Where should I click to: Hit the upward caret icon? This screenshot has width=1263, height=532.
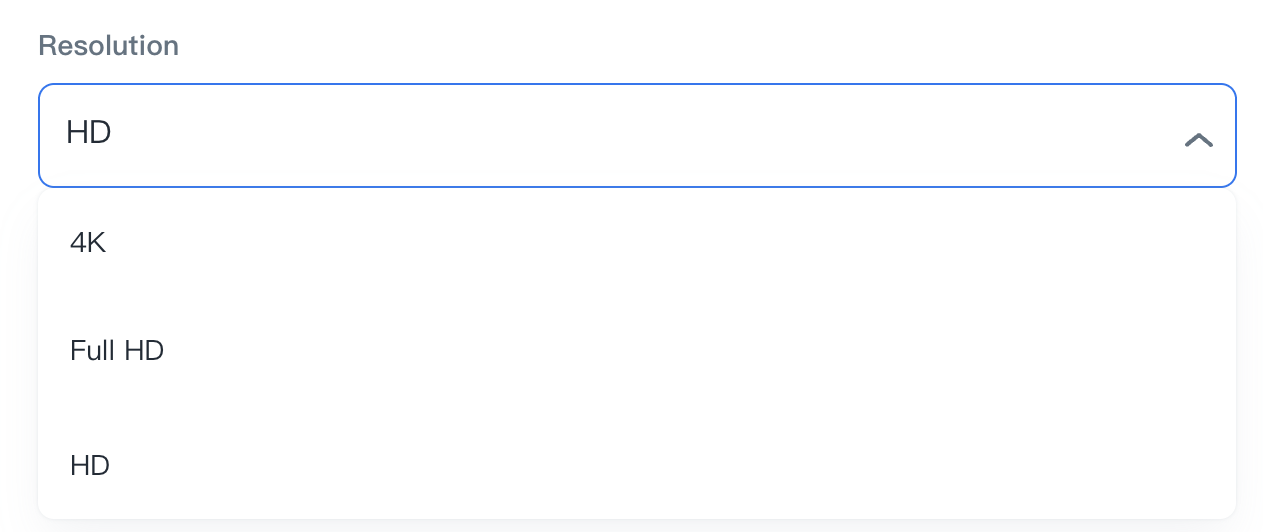[1198, 140]
